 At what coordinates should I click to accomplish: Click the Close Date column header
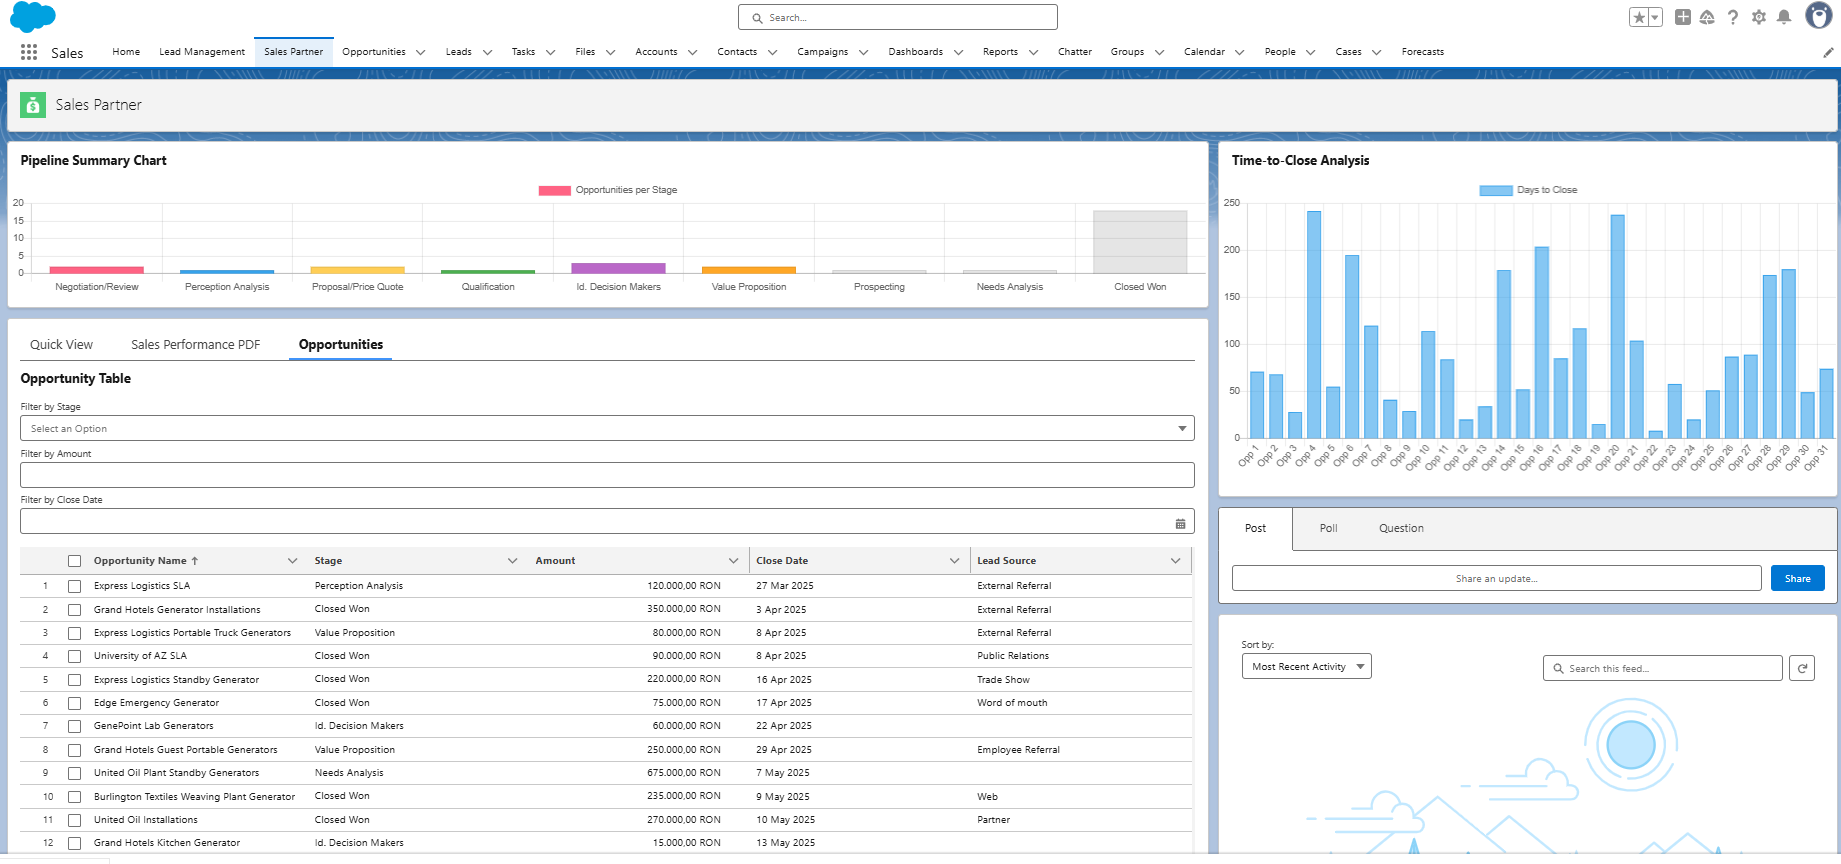tap(782, 561)
